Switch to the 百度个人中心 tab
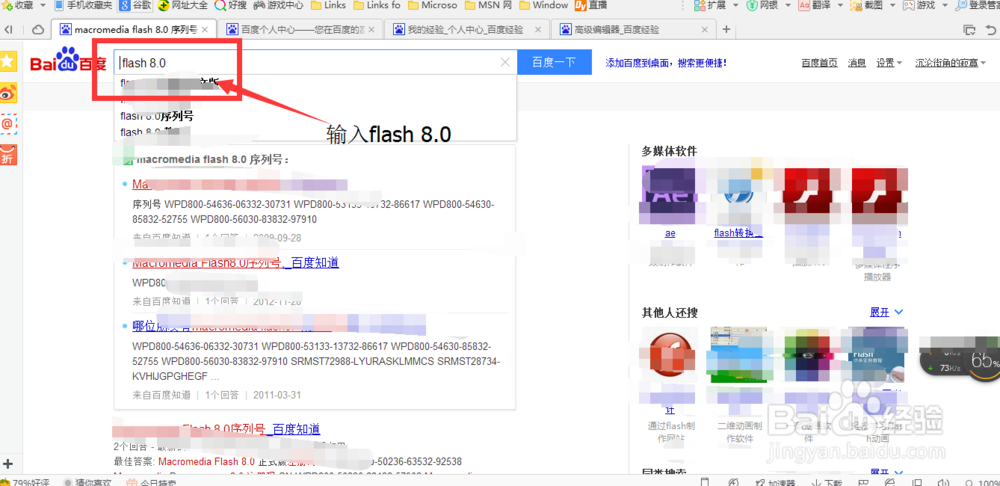This screenshot has height=486, width=1000. [300, 29]
